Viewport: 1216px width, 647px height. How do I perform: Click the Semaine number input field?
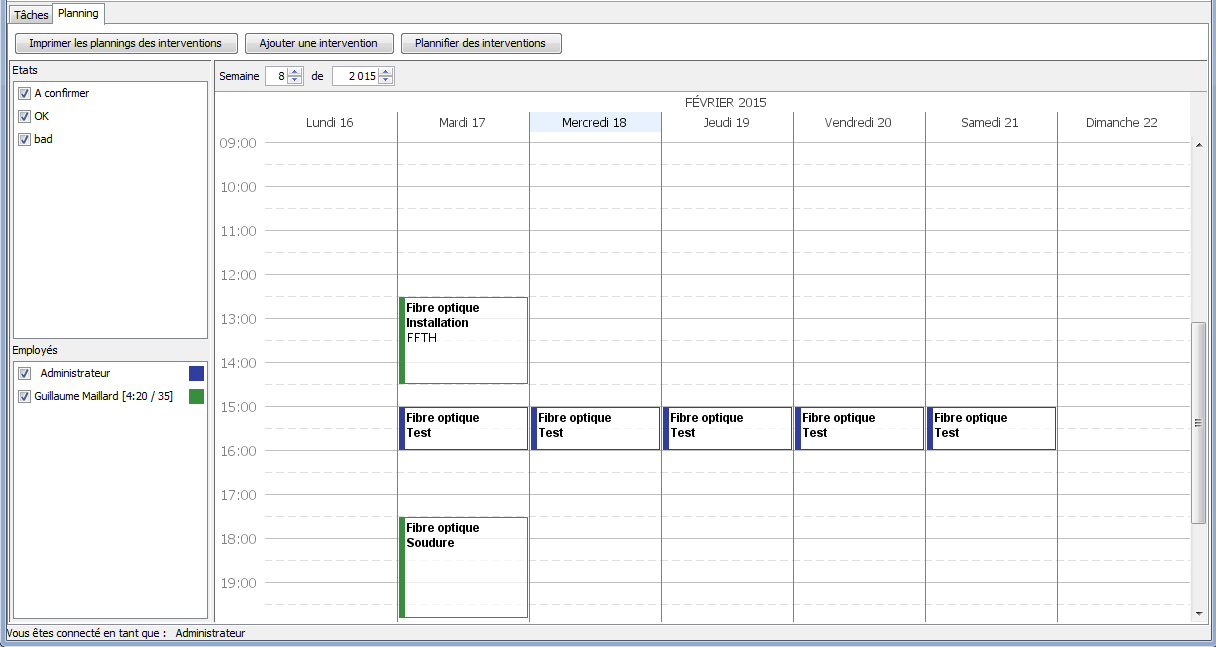(277, 76)
